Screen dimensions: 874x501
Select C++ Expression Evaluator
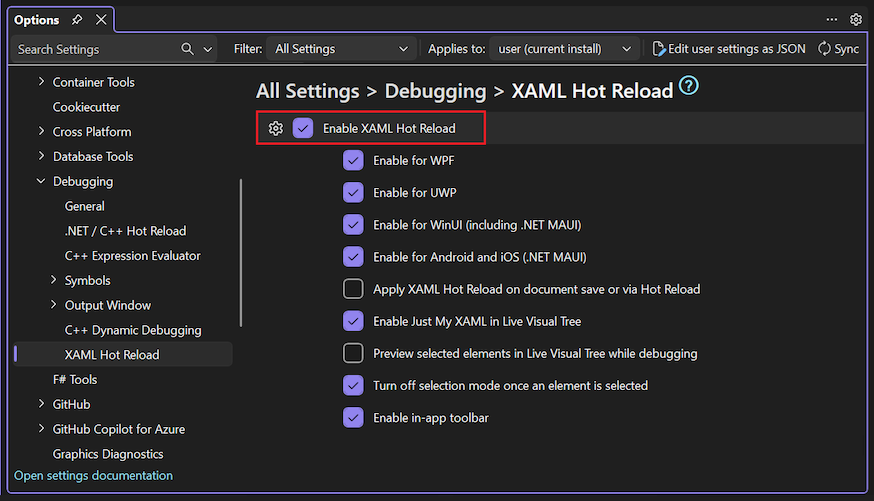click(133, 256)
